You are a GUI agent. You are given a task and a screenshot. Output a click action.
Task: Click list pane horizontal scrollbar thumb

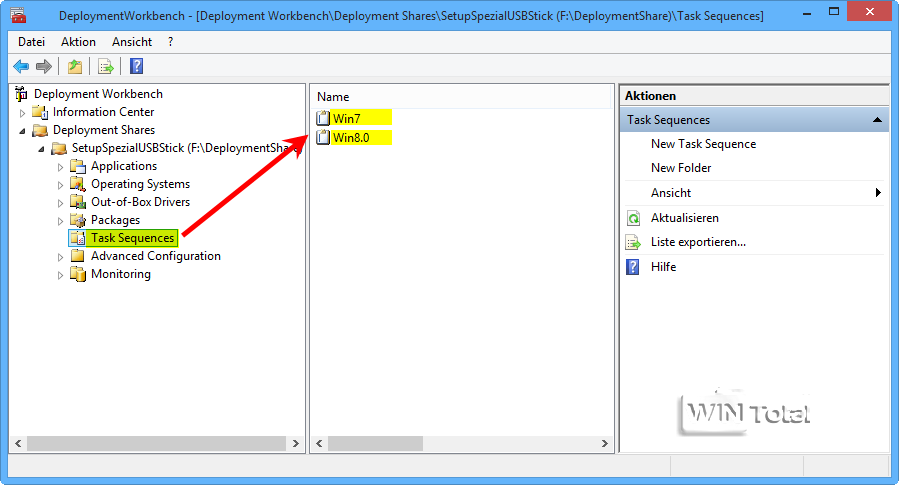pos(376,443)
